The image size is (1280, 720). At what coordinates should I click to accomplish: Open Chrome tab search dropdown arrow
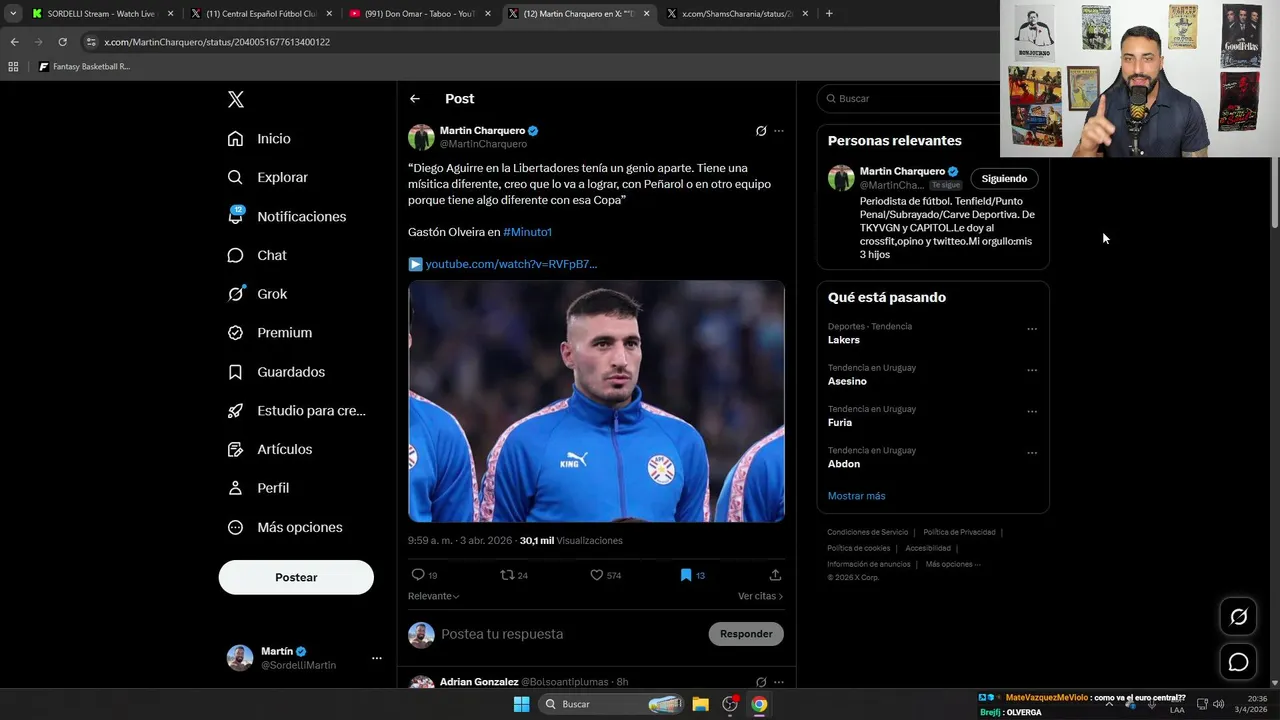(13, 14)
